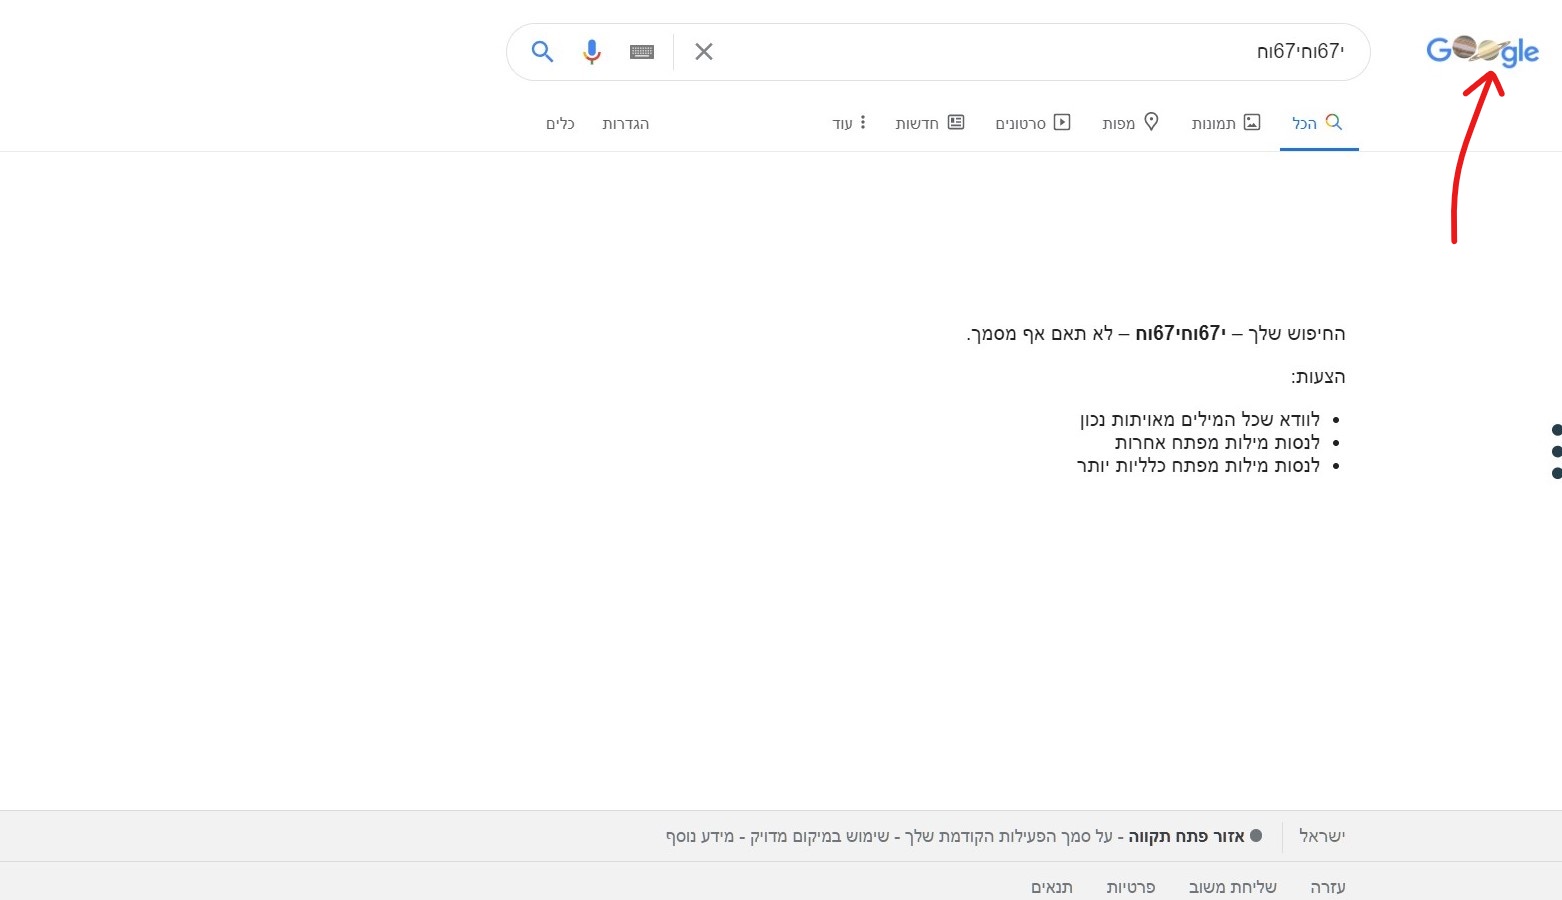Switch to the הכל search tab
The width and height of the screenshot is (1562, 900).
click(x=1317, y=122)
